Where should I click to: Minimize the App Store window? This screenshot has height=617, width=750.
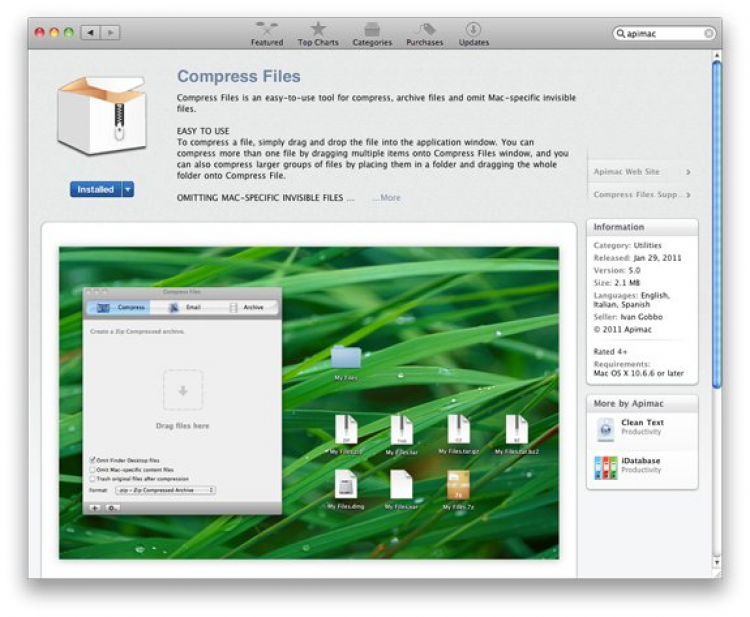pyautogui.click(x=54, y=33)
